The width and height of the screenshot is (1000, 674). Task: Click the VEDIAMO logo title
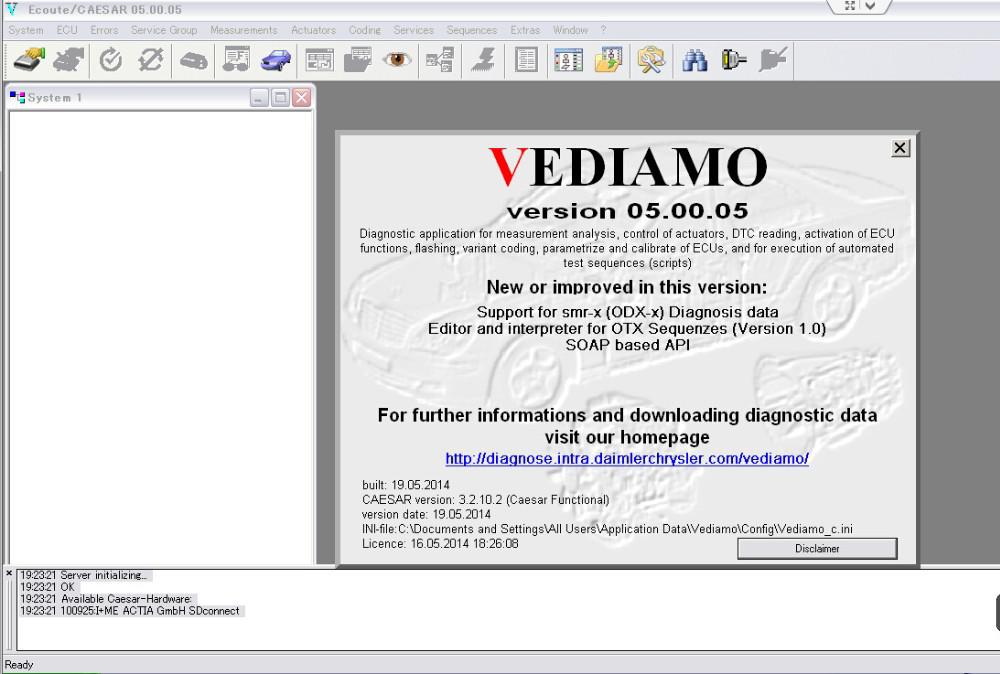point(628,167)
